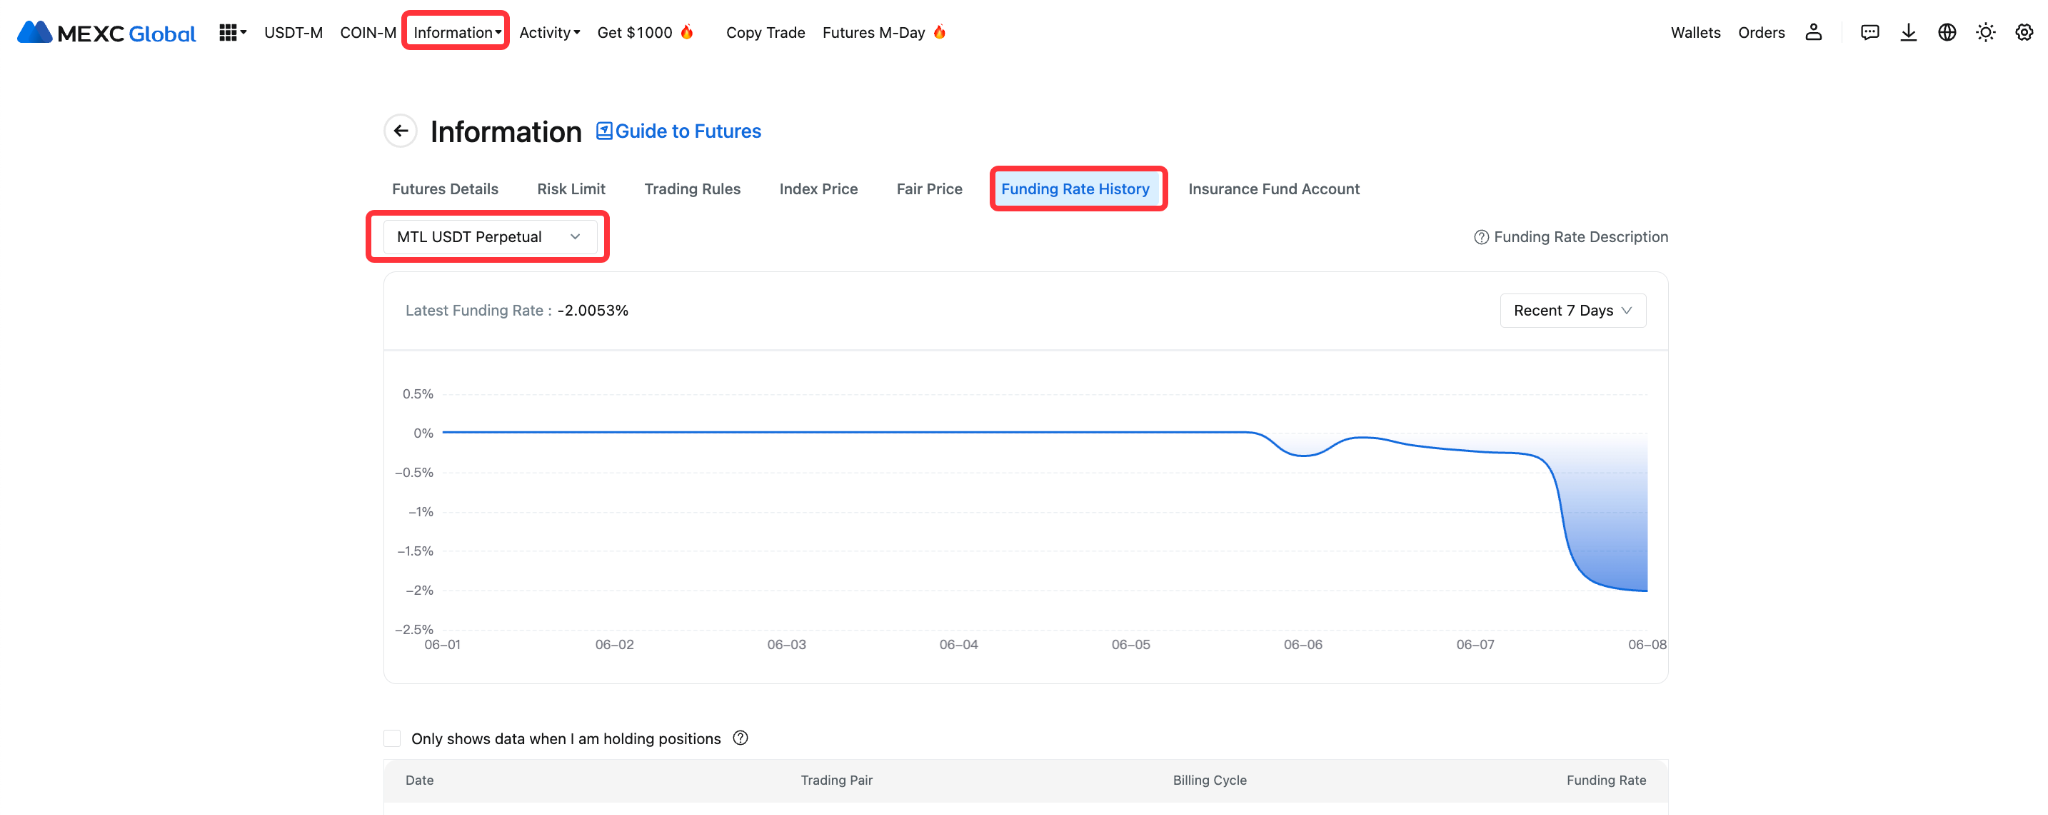Open the chat support icon
The height and width of the screenshot is (815, 2048).
click(x=1869, y=33)
